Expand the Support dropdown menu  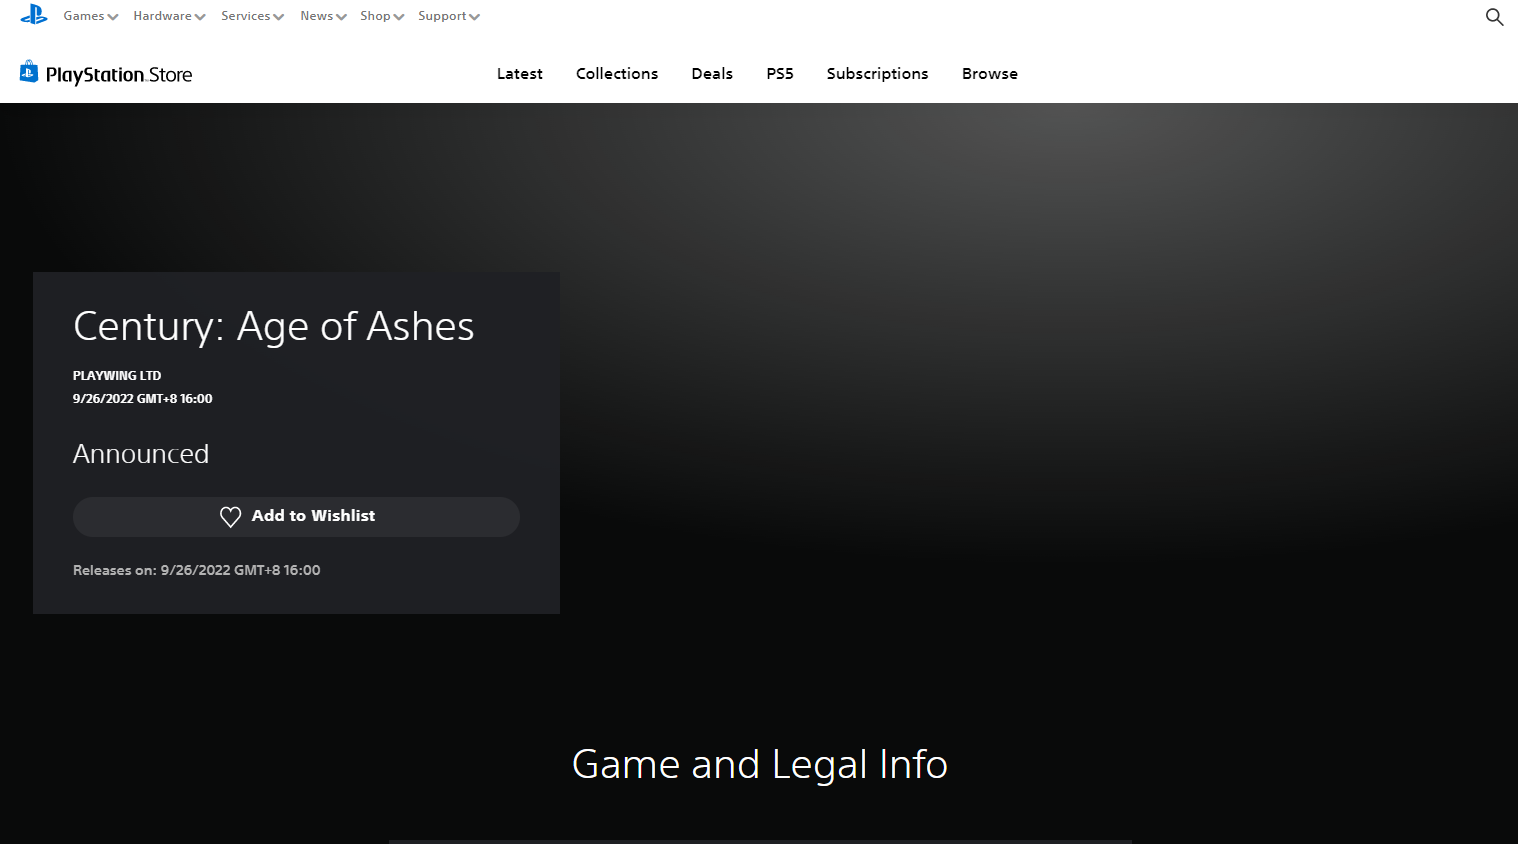tap(449, 16)
